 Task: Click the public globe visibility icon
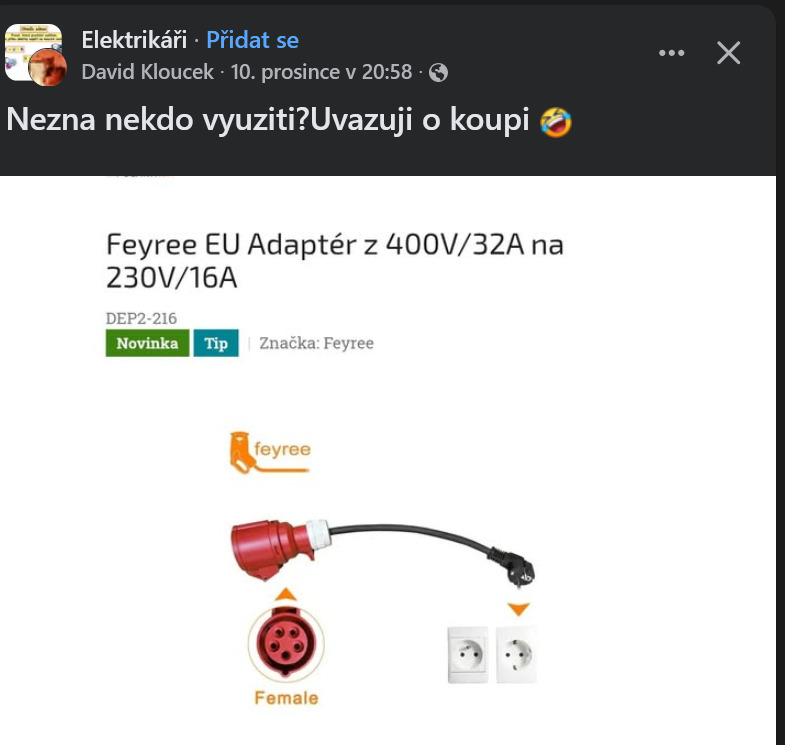[438, 73]
